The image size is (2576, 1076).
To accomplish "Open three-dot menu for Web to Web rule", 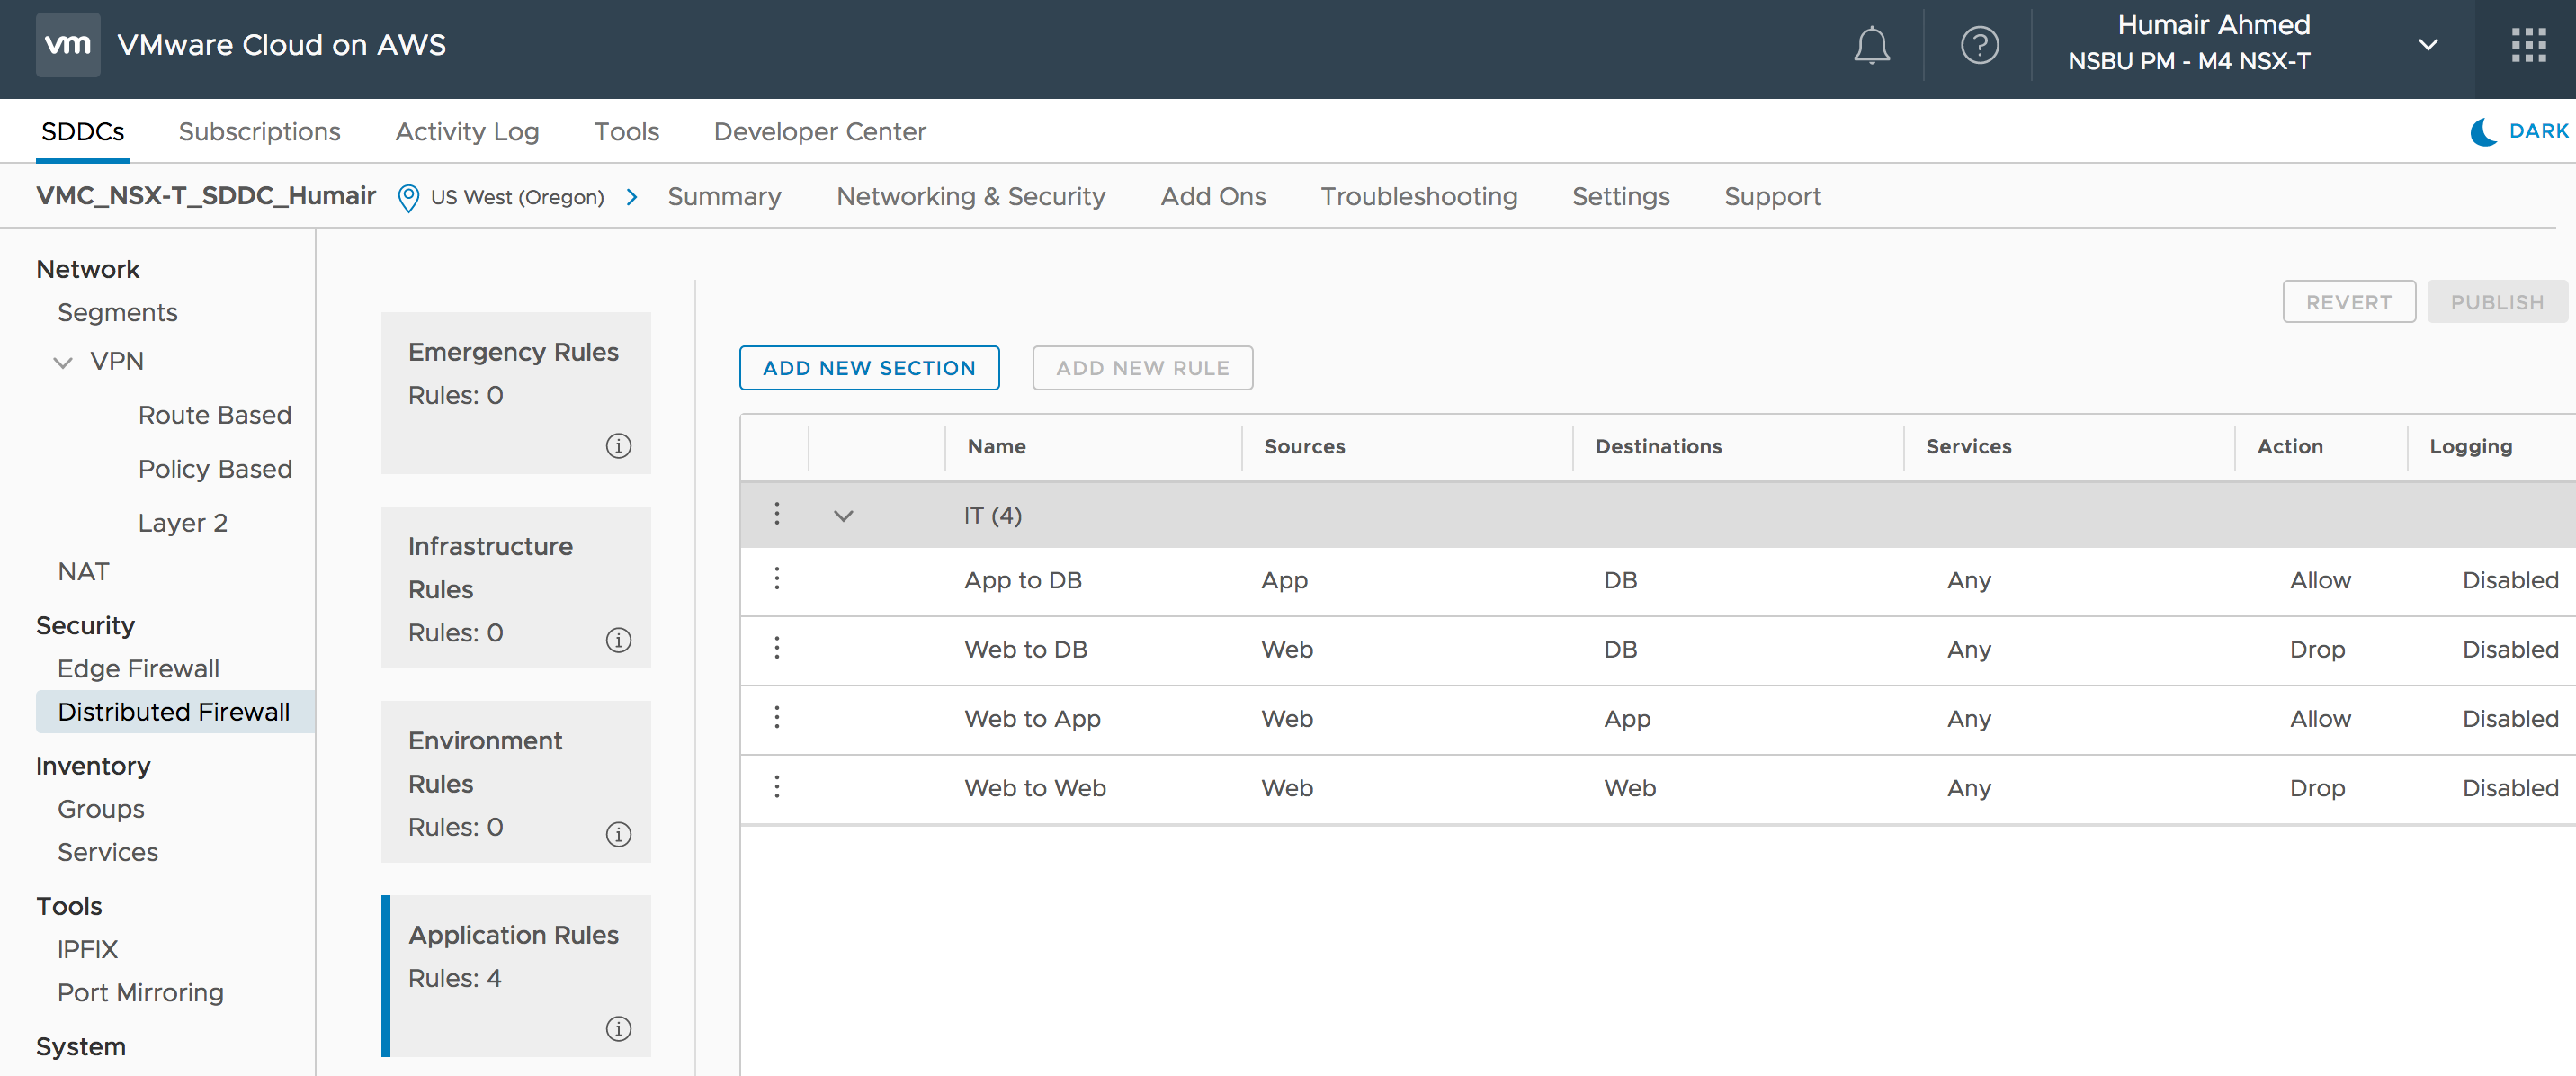I will click(x=777, y=788).
